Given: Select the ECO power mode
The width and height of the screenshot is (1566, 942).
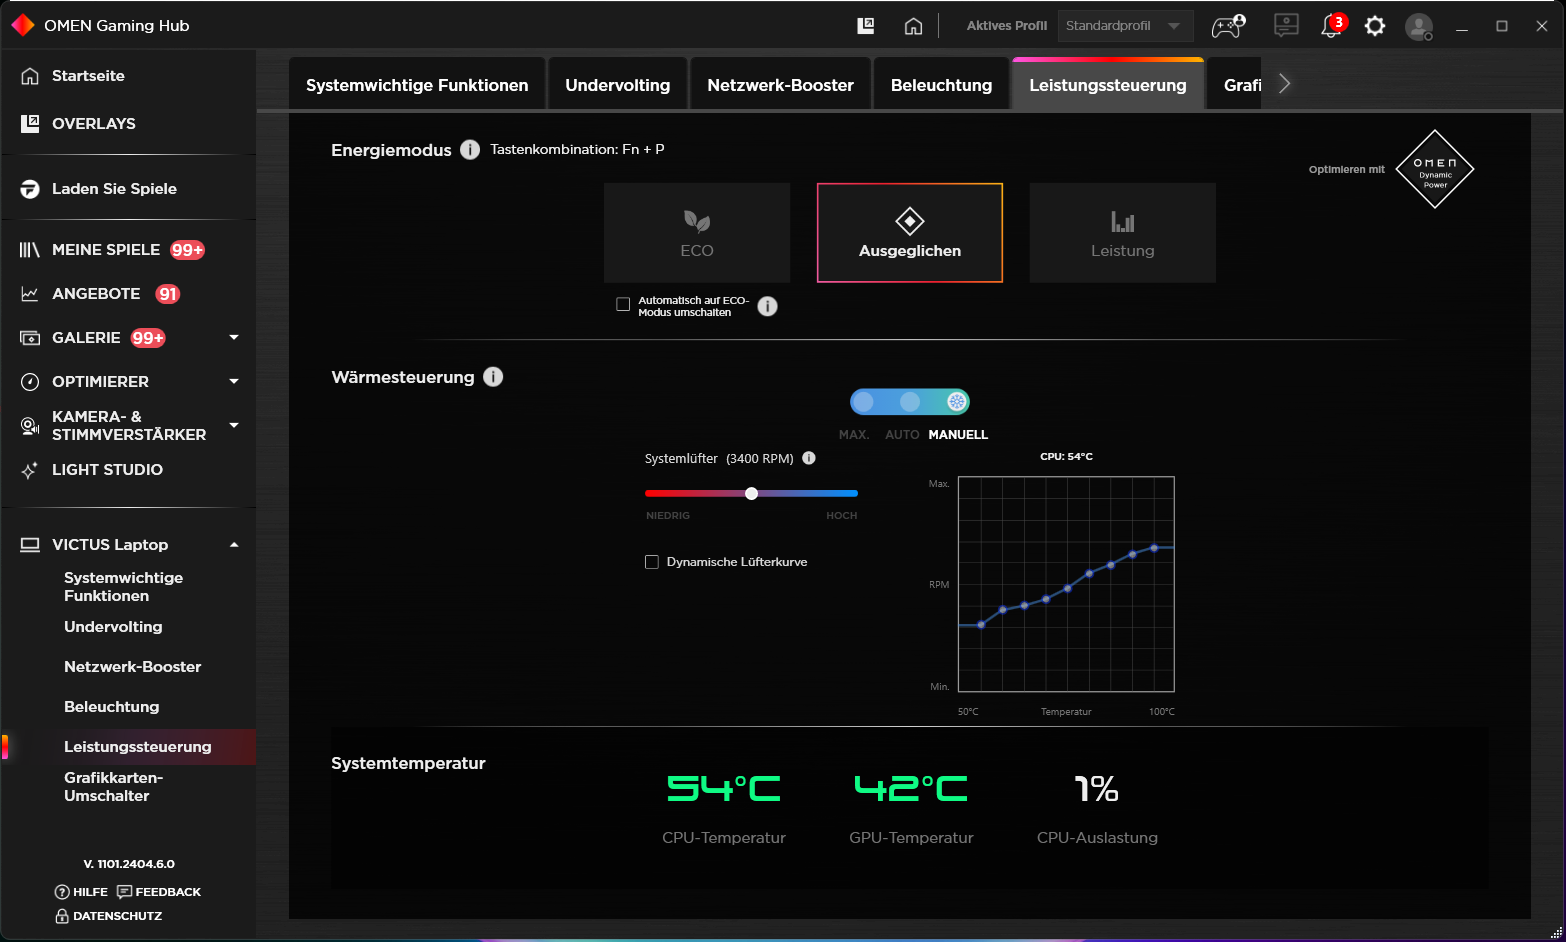Looking at the screenshot, I should (x=697, y=233).
